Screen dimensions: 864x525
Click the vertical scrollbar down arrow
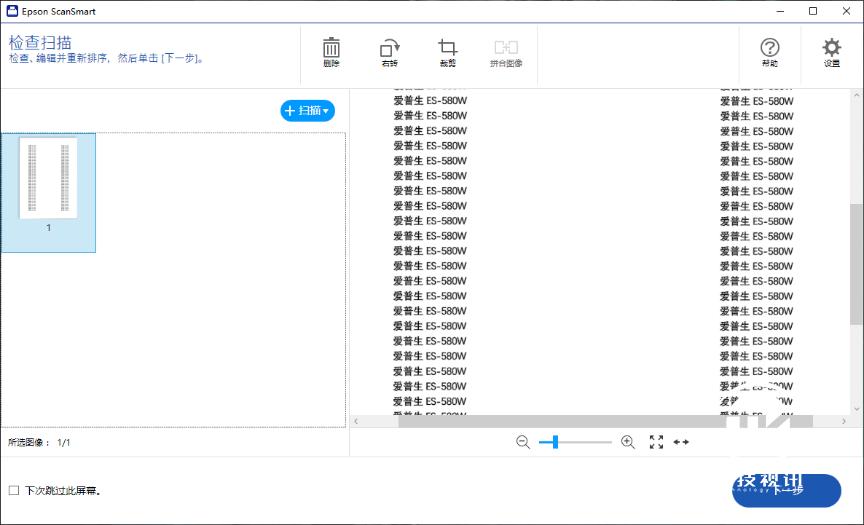pyautogui.click(x=856, y=409)
